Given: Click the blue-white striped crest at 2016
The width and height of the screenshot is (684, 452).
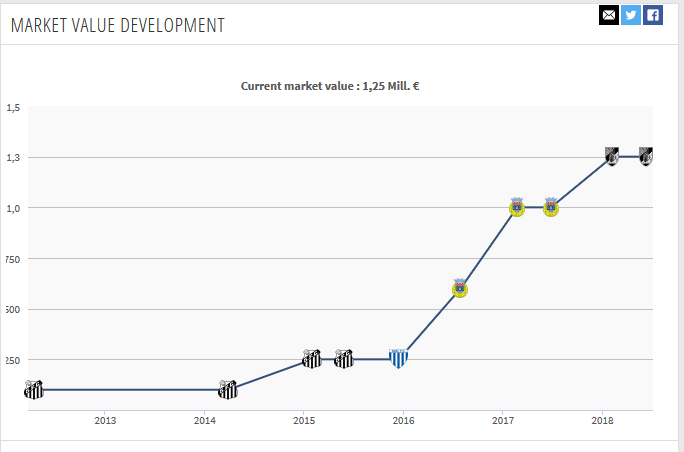Looking at the screenshot, I should click(399, 358).
